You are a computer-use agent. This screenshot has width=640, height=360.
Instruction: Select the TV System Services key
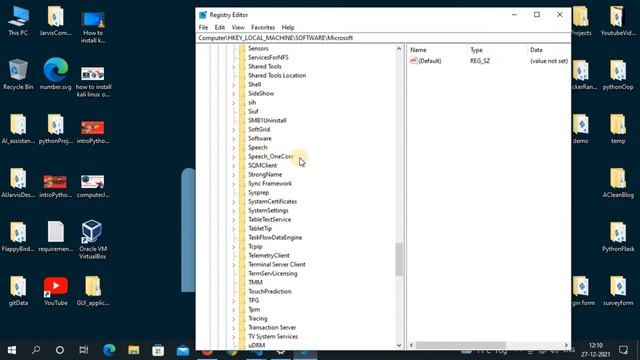[273, 336]
